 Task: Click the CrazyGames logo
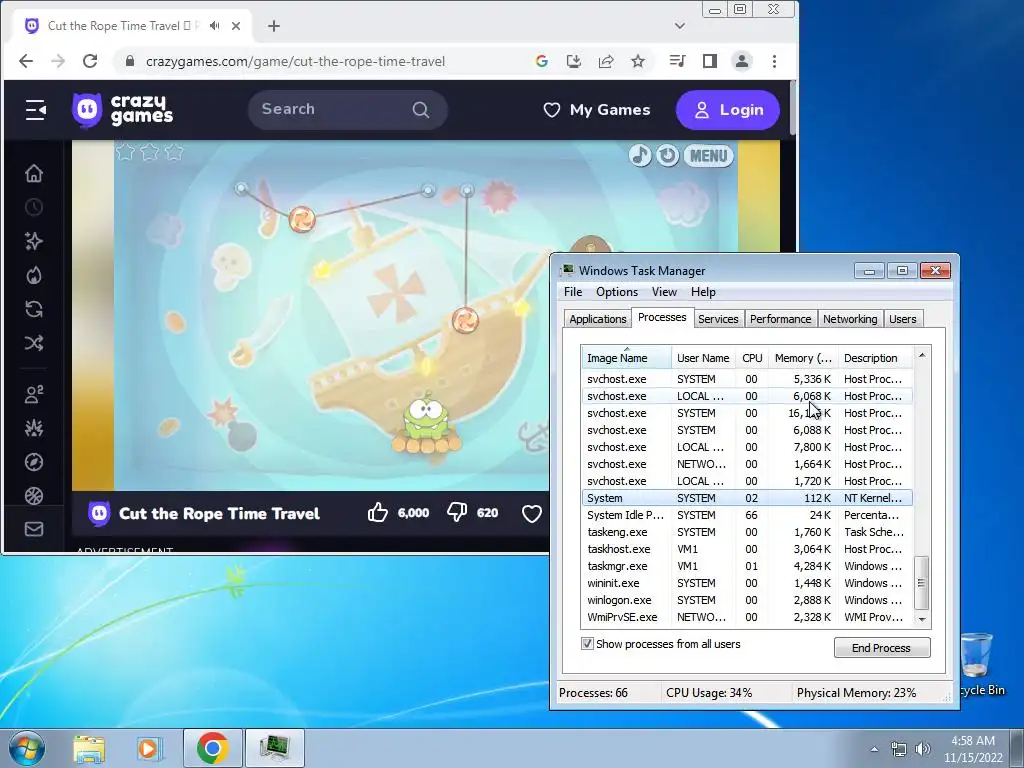[x=123, y=110]
